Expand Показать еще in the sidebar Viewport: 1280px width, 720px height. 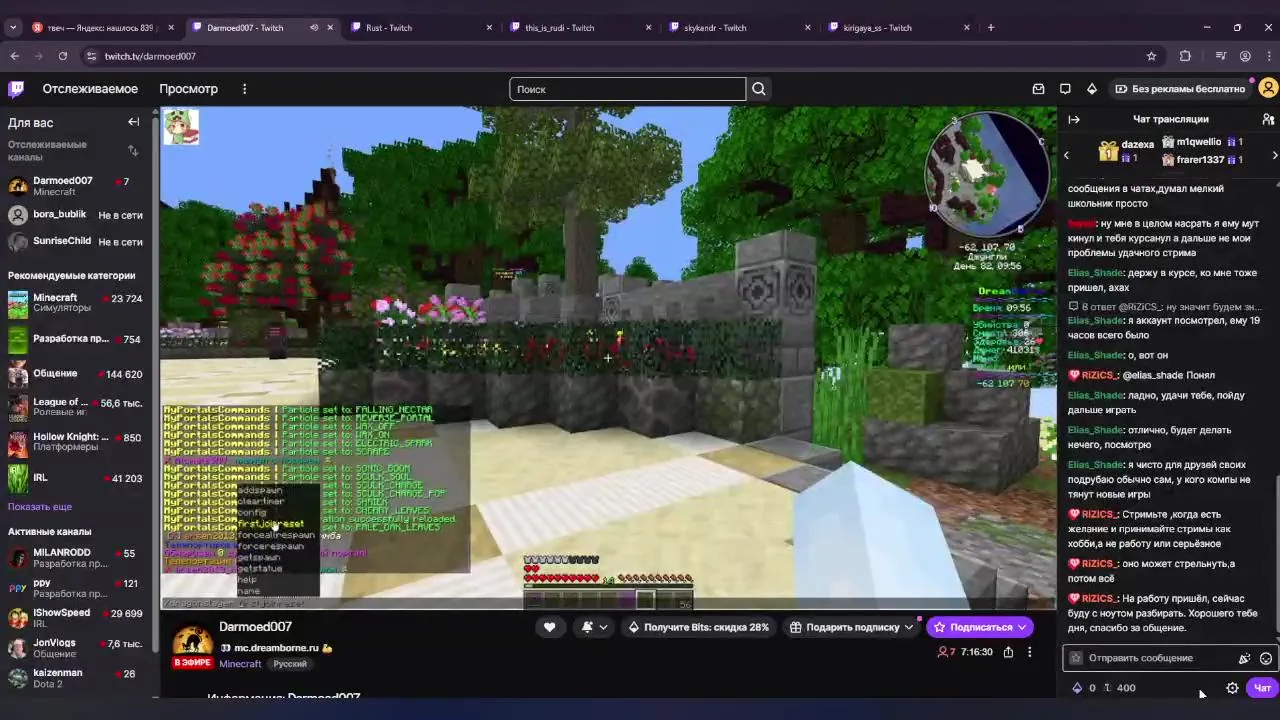[x=40, y=507]
